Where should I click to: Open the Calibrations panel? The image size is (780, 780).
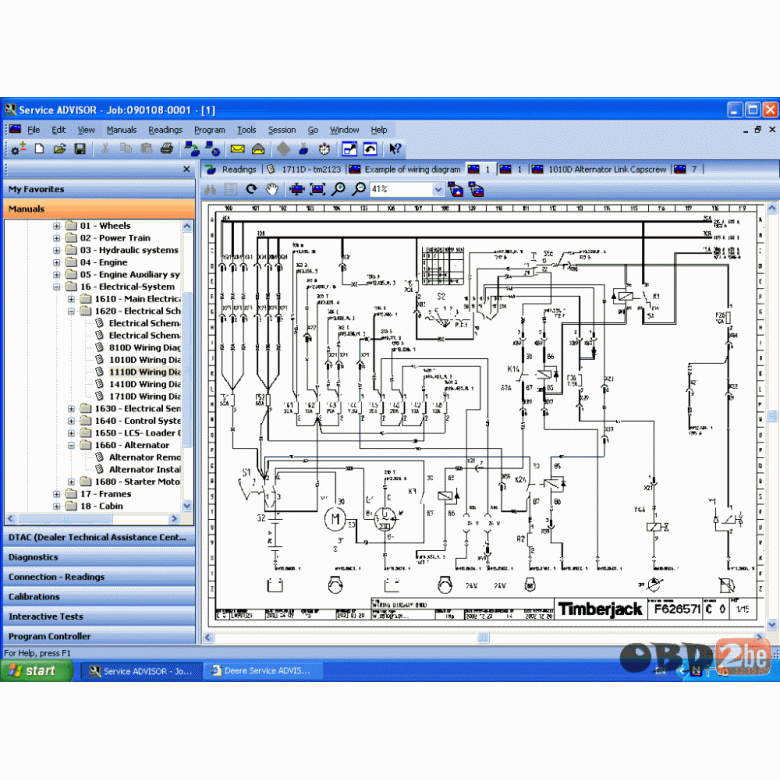pyautogui.click(x=99, y=596)
